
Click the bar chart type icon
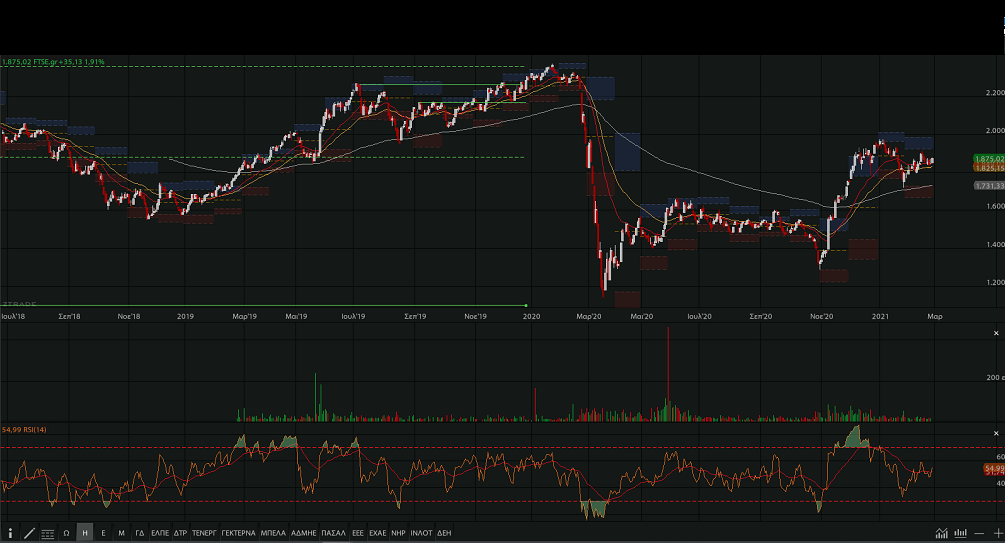coord(960,533)
